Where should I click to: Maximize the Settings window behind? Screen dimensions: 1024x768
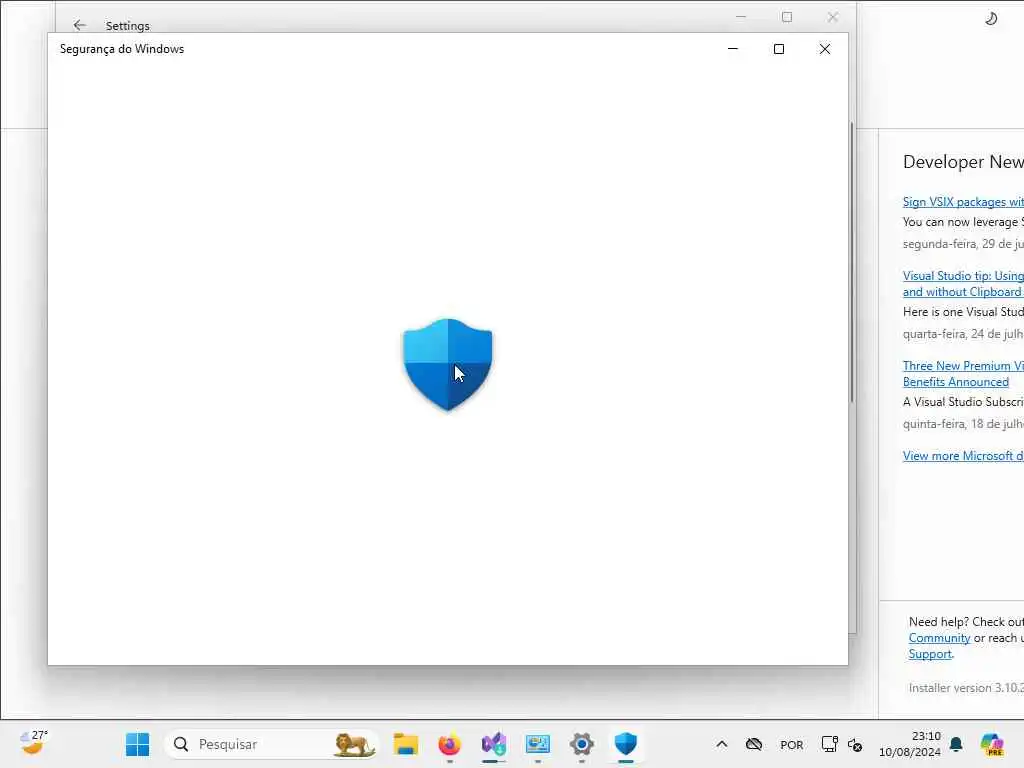[x=787, y=17]
